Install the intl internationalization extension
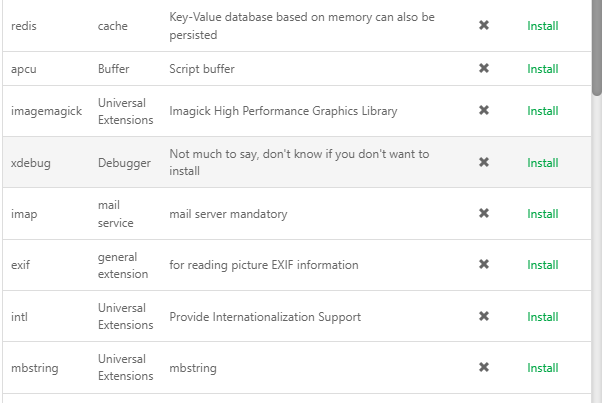The height and width of the screenshot is (403, 605). pyautogui.click(x=542, y=317)
